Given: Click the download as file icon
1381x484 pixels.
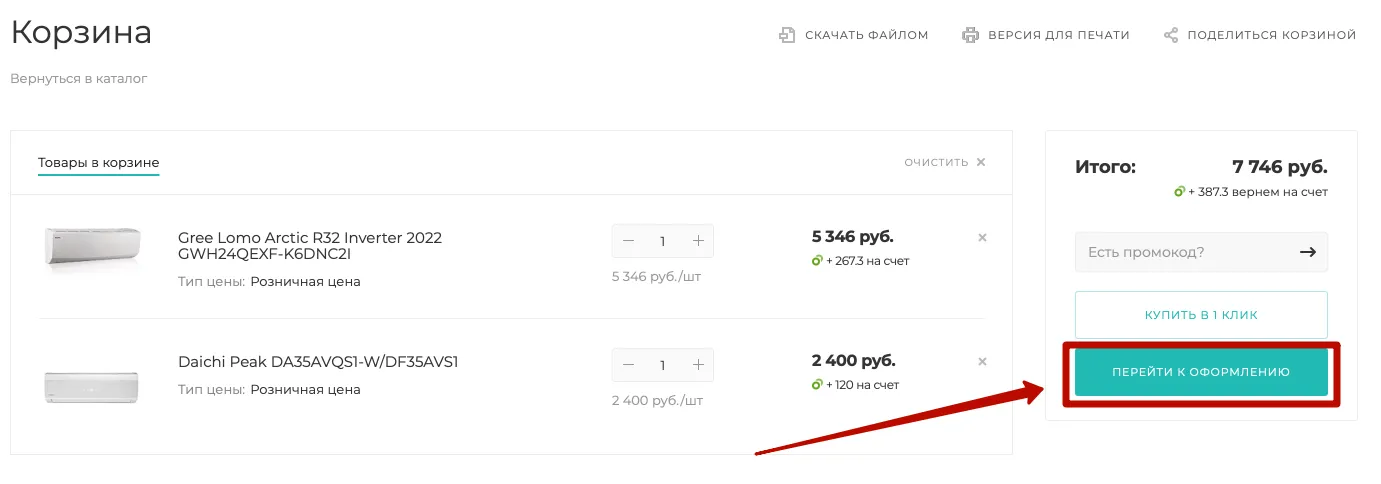Looking at the screenshot, I should [787, 35].
